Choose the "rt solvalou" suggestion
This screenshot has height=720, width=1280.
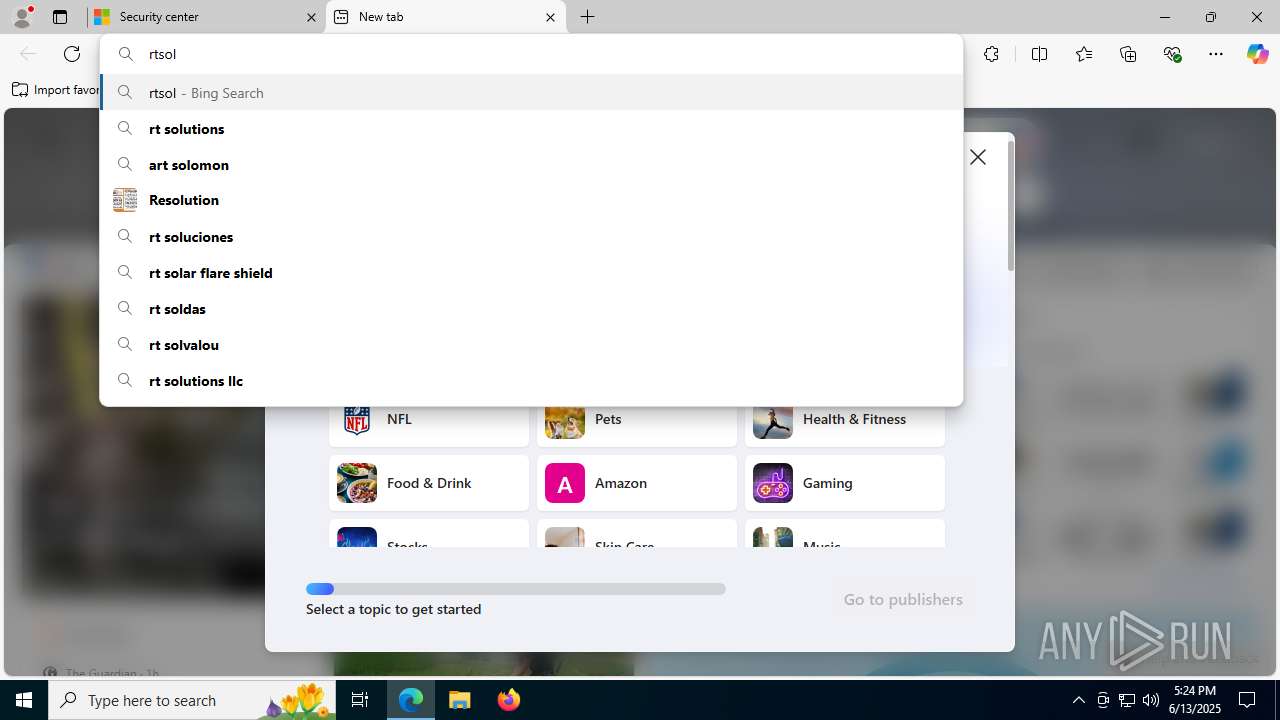(x=531, y=345)
